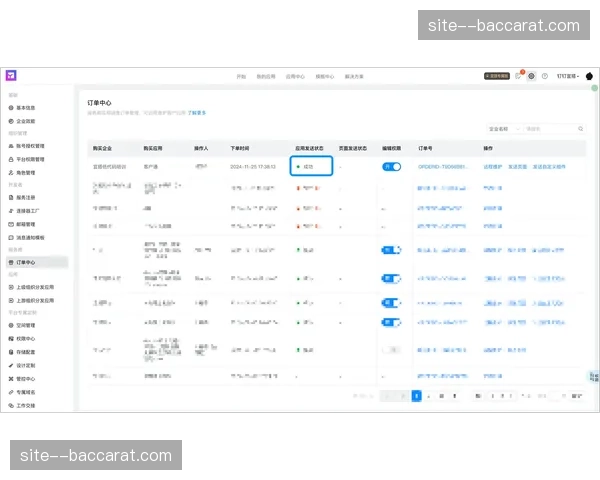Open the 钉钉宜搭 account dropdown
600x480 pixels.
point(568,75)
